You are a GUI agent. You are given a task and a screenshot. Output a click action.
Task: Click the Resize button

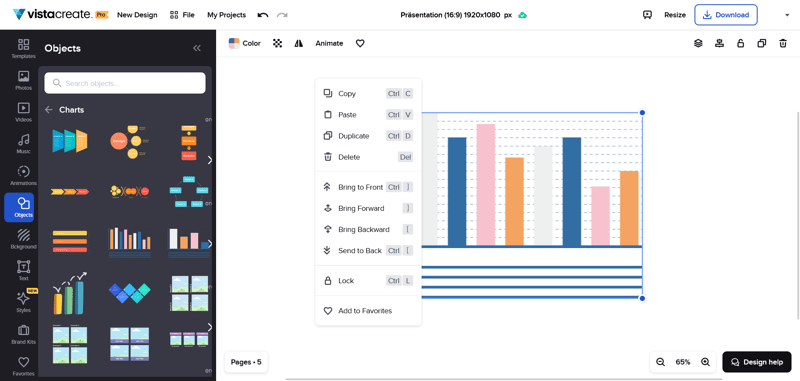[x=675, y=15]
